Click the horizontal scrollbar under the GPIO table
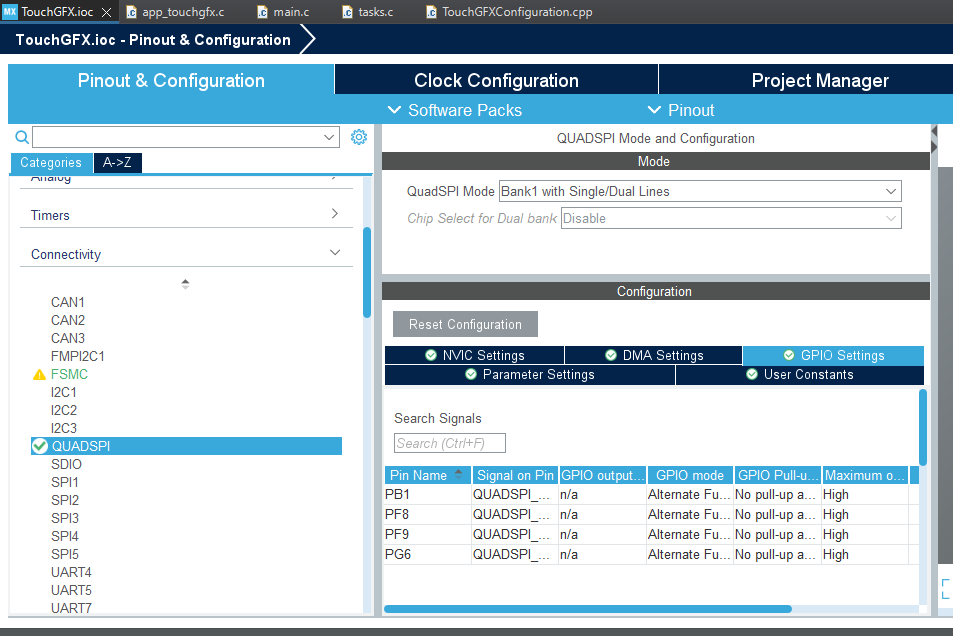 pos(588,608)
